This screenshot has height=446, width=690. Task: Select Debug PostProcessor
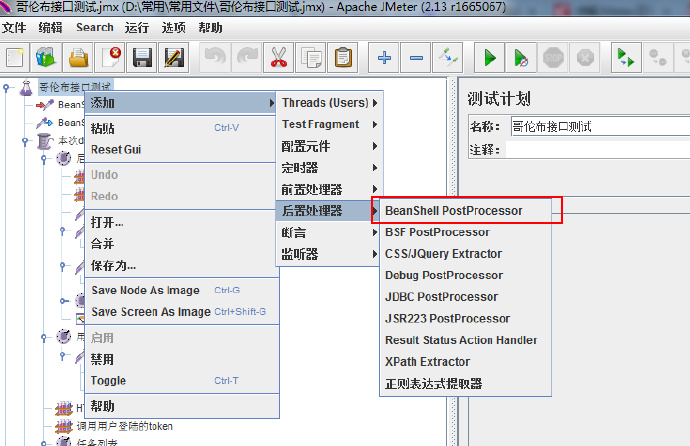pyautogui.click(x=466, y=275)
